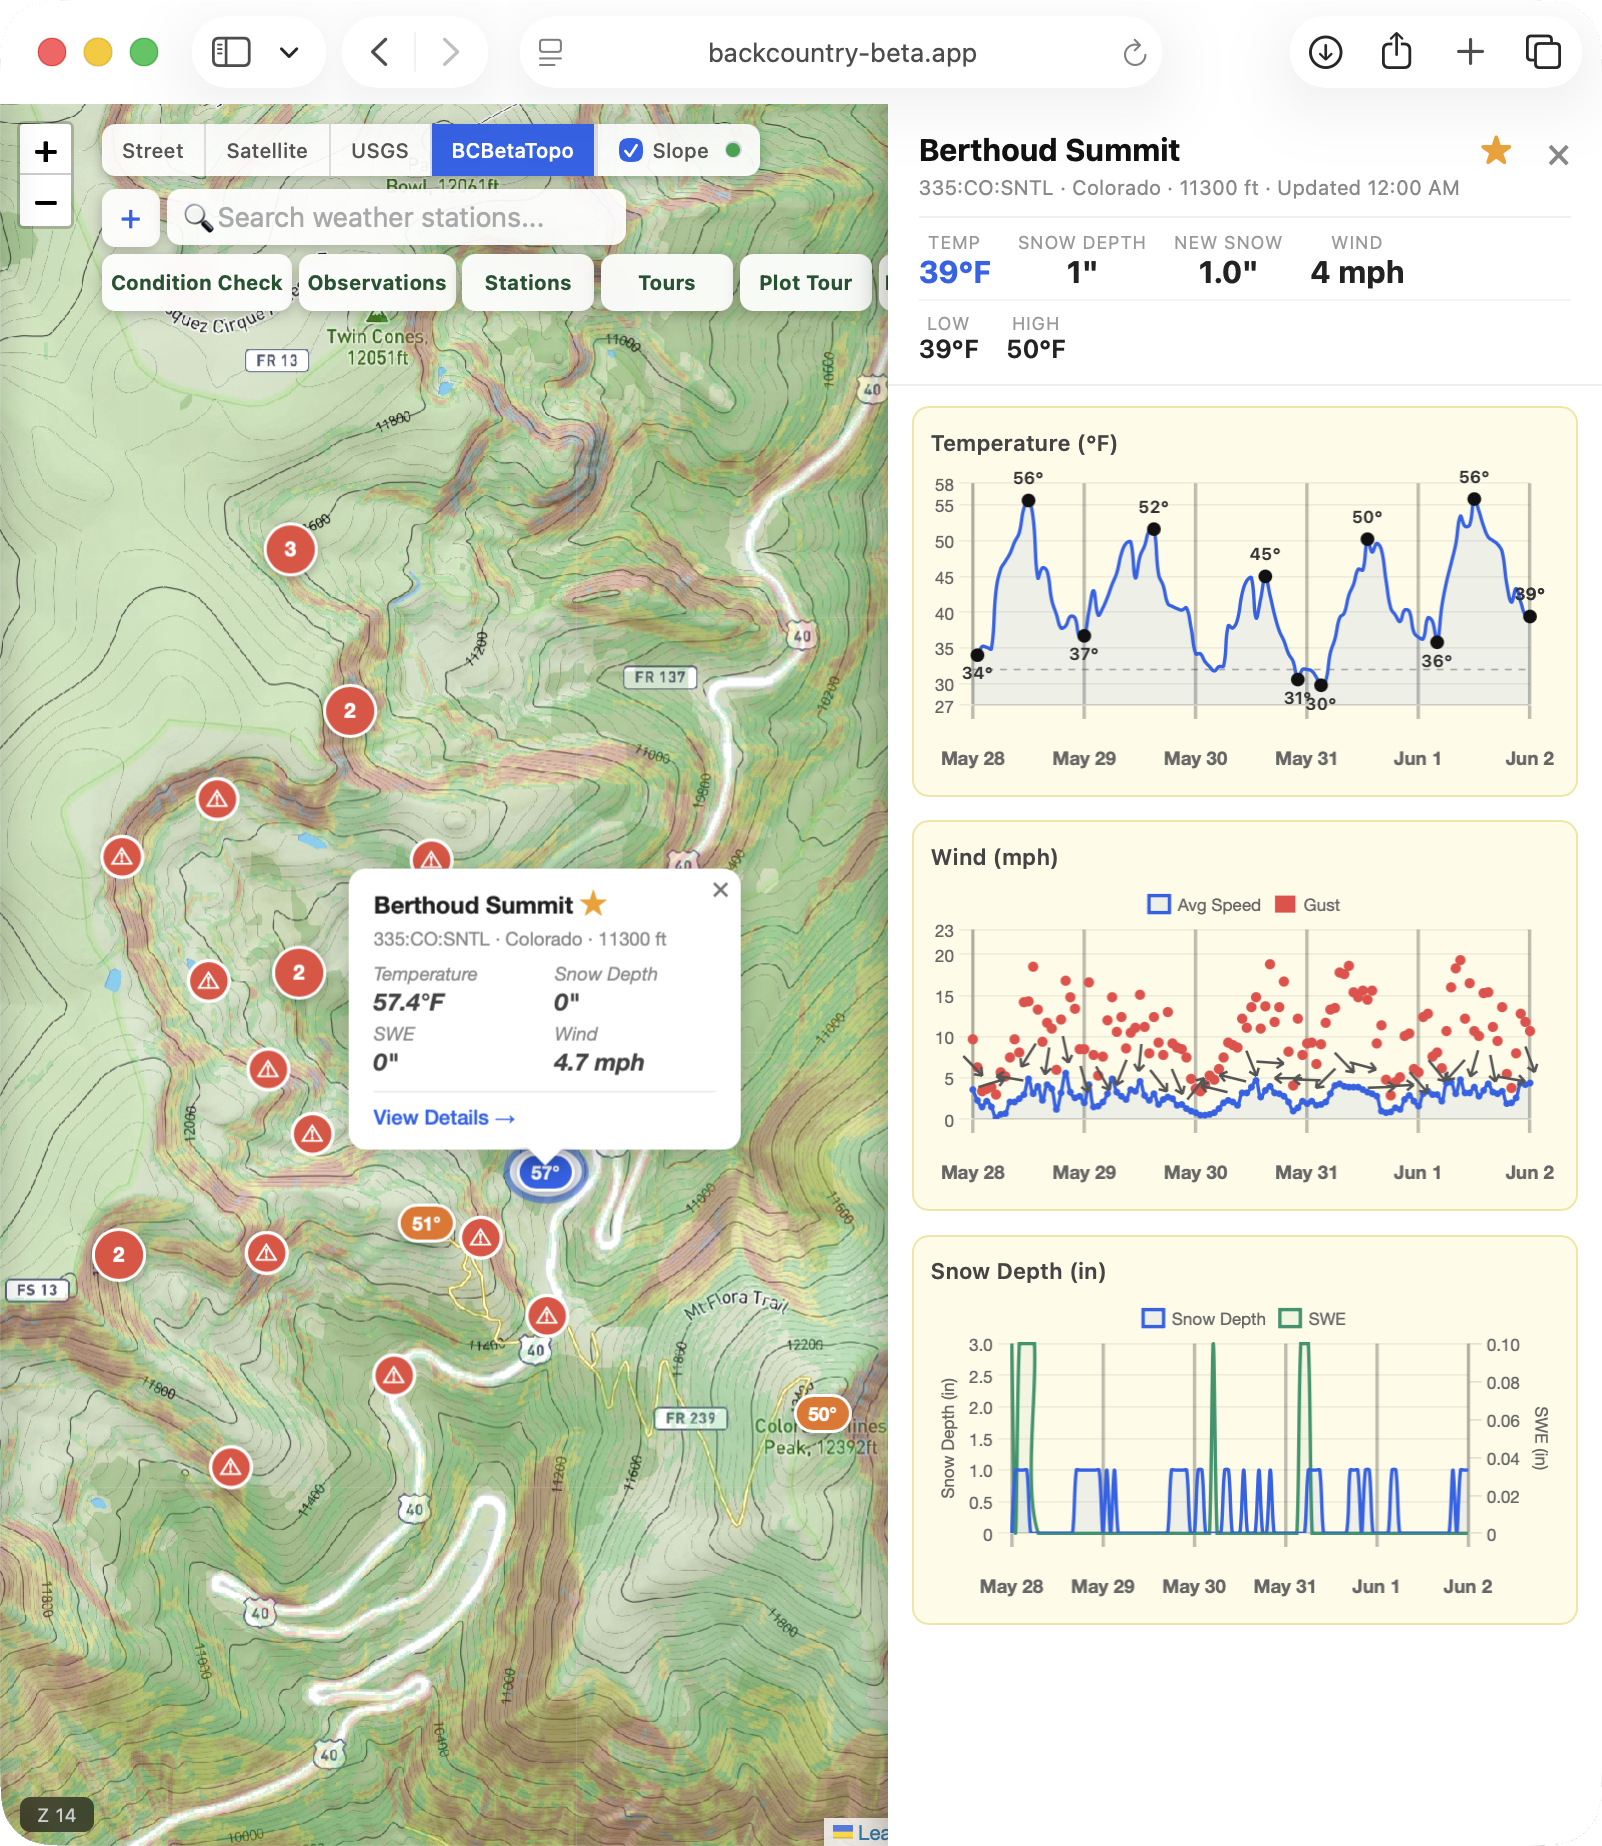Viewport: 1602px width, 1846px height.
Task: Click the blue plus add button
Action: coord(131,218)
